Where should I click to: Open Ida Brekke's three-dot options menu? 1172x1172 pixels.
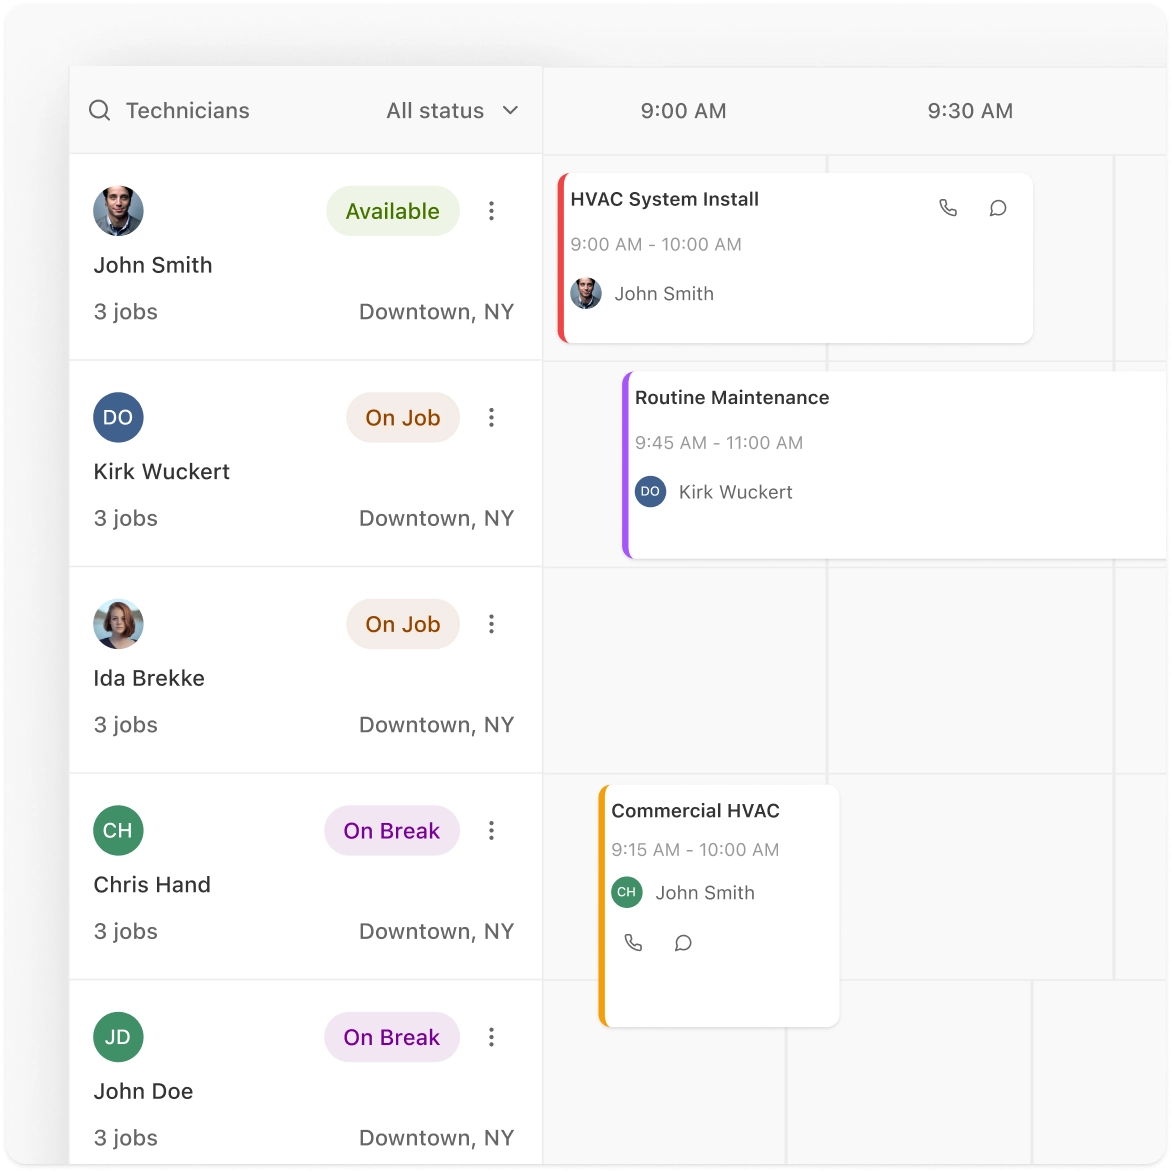tap(491, 624)
